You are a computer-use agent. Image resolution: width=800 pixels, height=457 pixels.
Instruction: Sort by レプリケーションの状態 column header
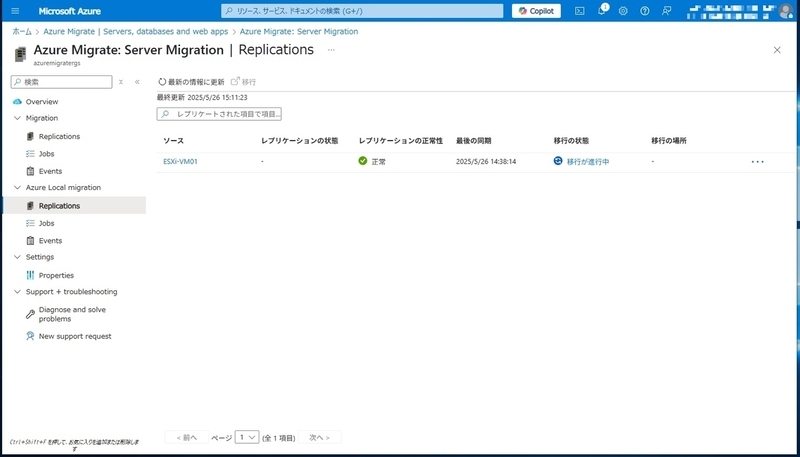299,141
